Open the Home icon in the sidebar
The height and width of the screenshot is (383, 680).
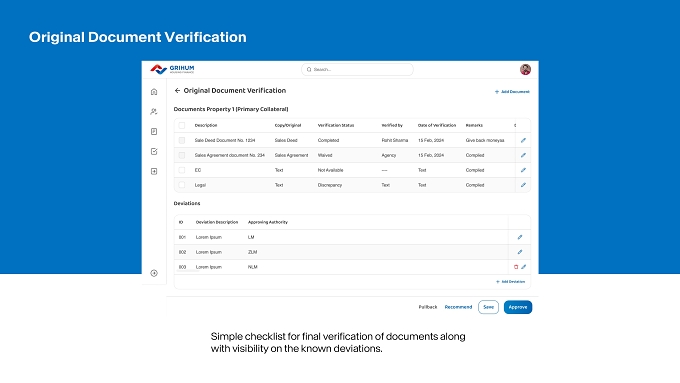pyautogui.click(x=154, y=92)
